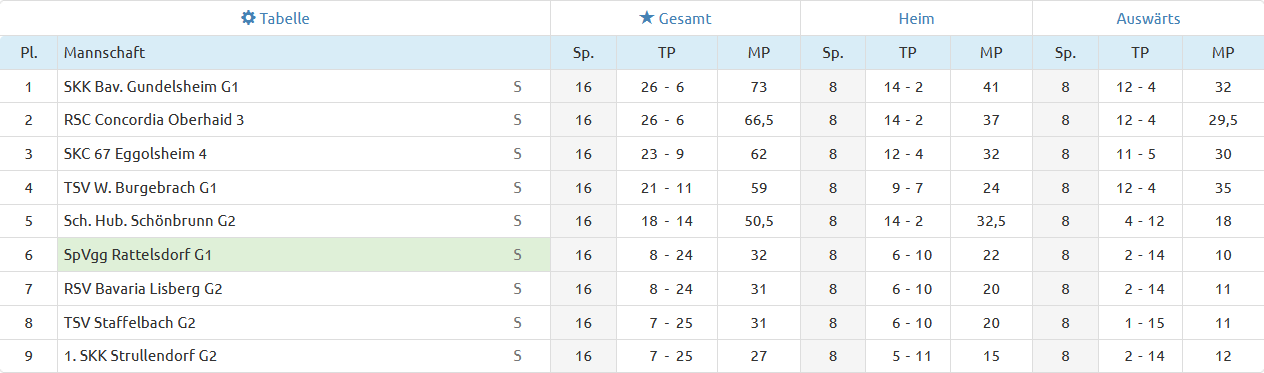Click the star icon beside Gesamt

coord(646,18)
